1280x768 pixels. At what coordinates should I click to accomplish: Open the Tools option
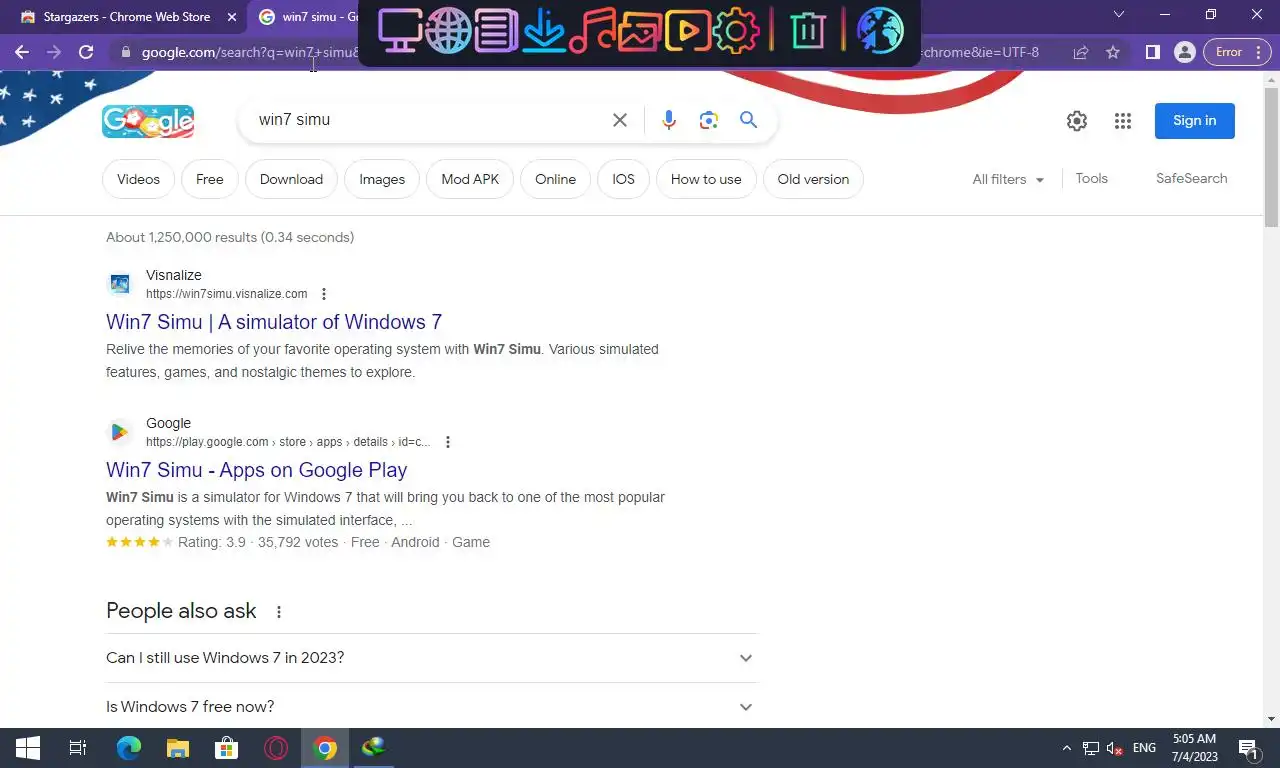[x=1092, y=178]
